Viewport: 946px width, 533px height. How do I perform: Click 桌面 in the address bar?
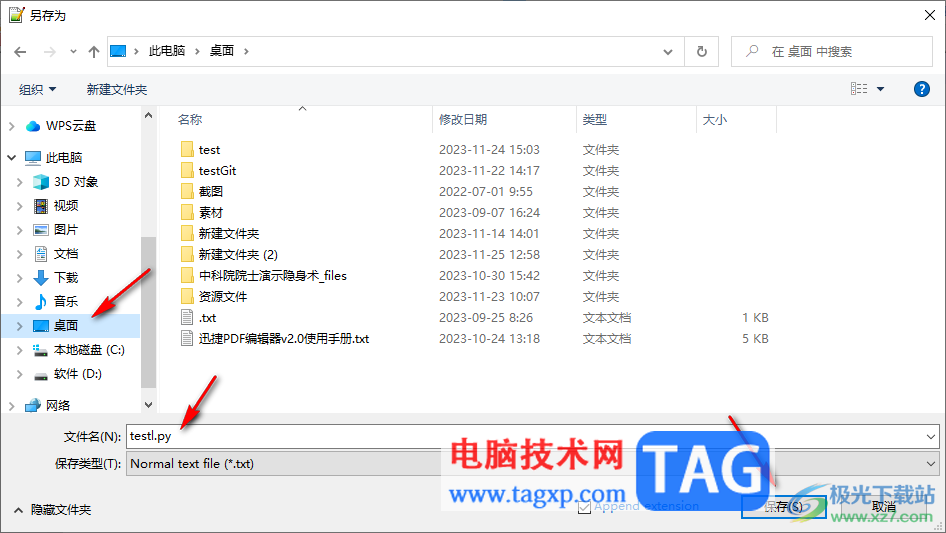[x=221, y=51]
